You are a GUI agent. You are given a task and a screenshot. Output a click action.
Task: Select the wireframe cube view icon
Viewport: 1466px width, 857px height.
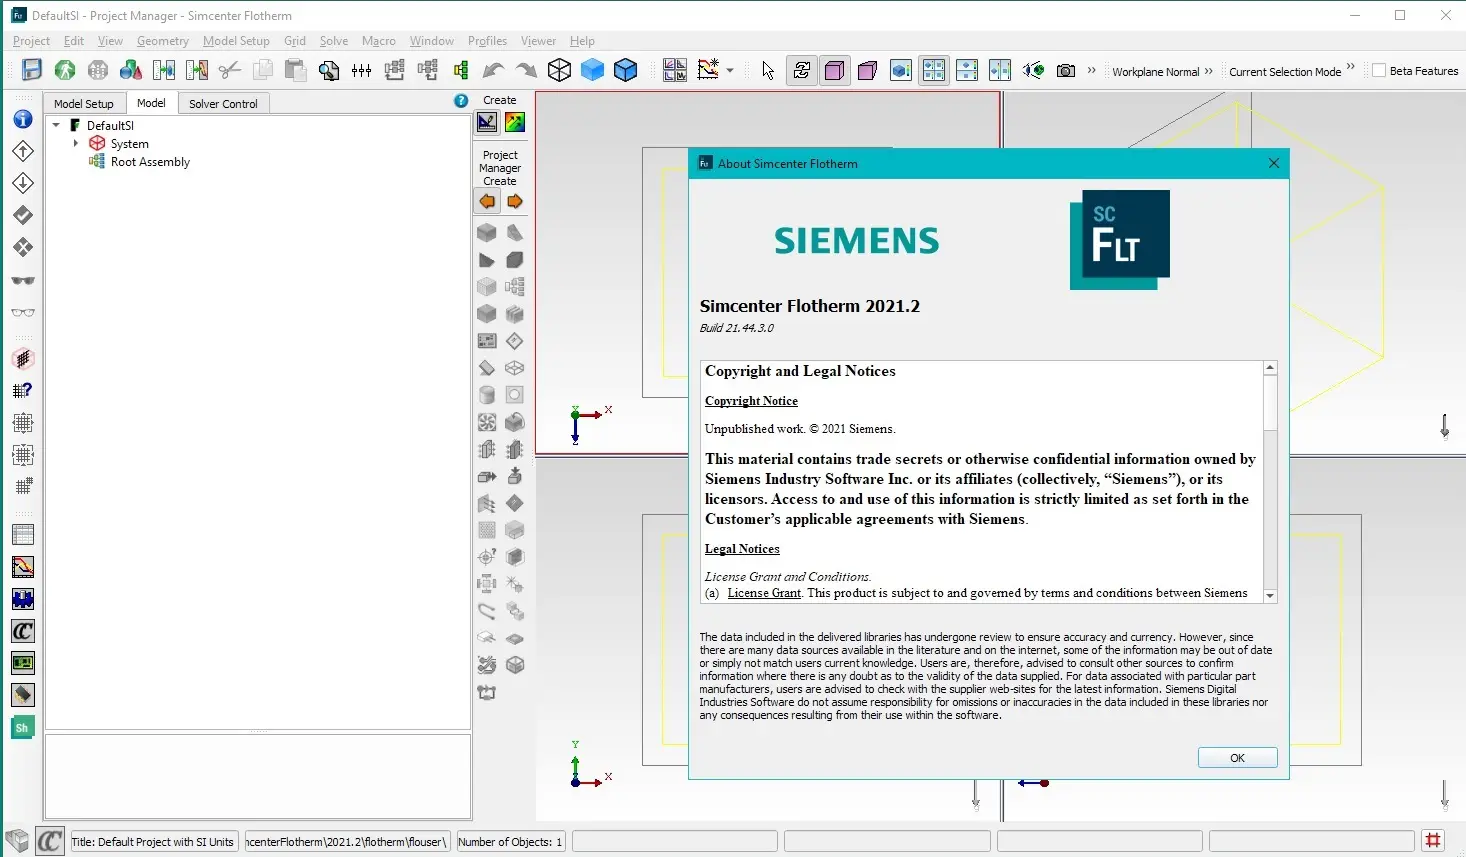(560, 70)
